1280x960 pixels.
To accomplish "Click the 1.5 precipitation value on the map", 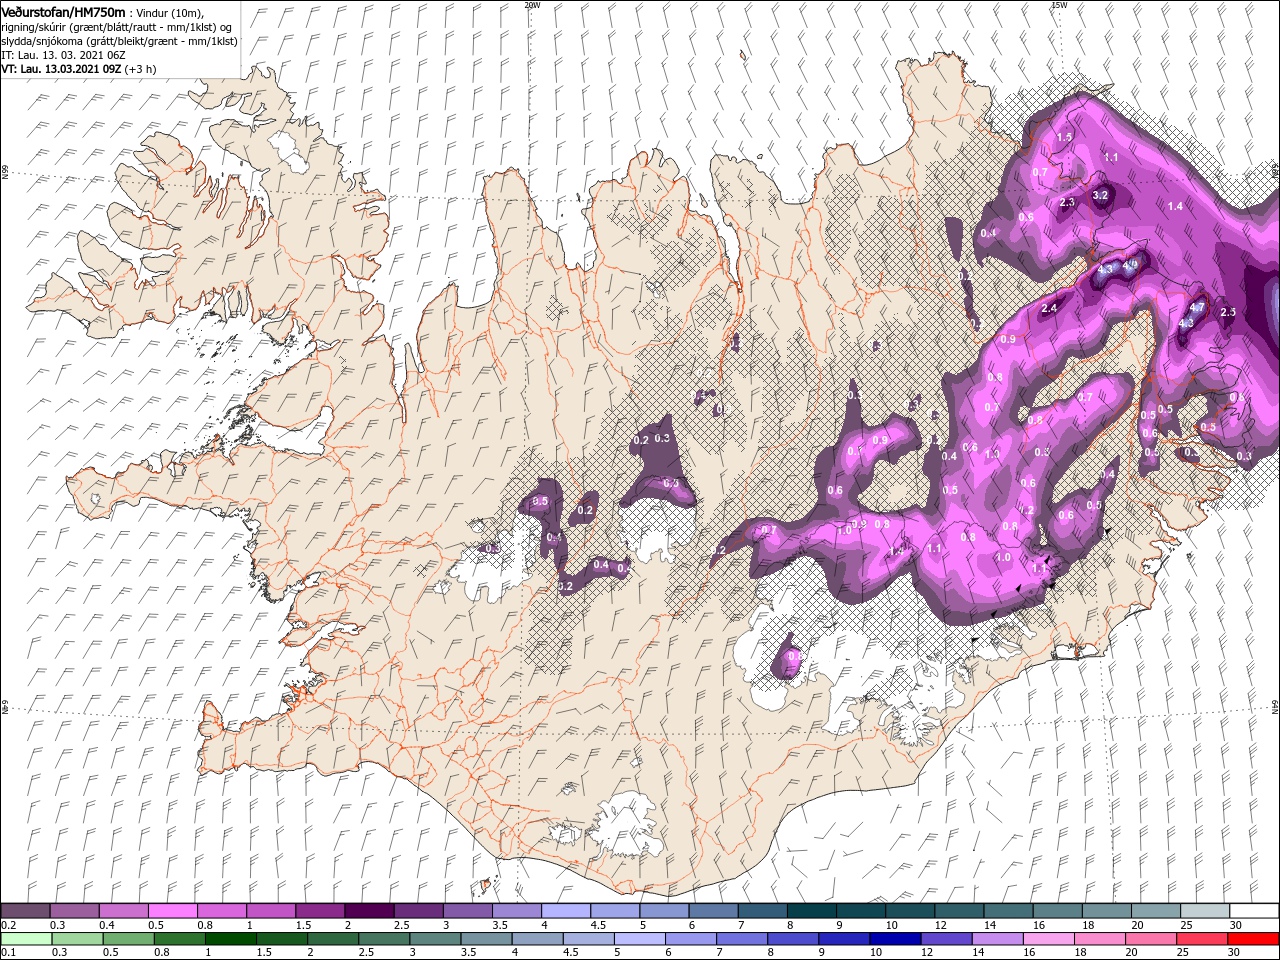I will click(x=1064, y=137).
